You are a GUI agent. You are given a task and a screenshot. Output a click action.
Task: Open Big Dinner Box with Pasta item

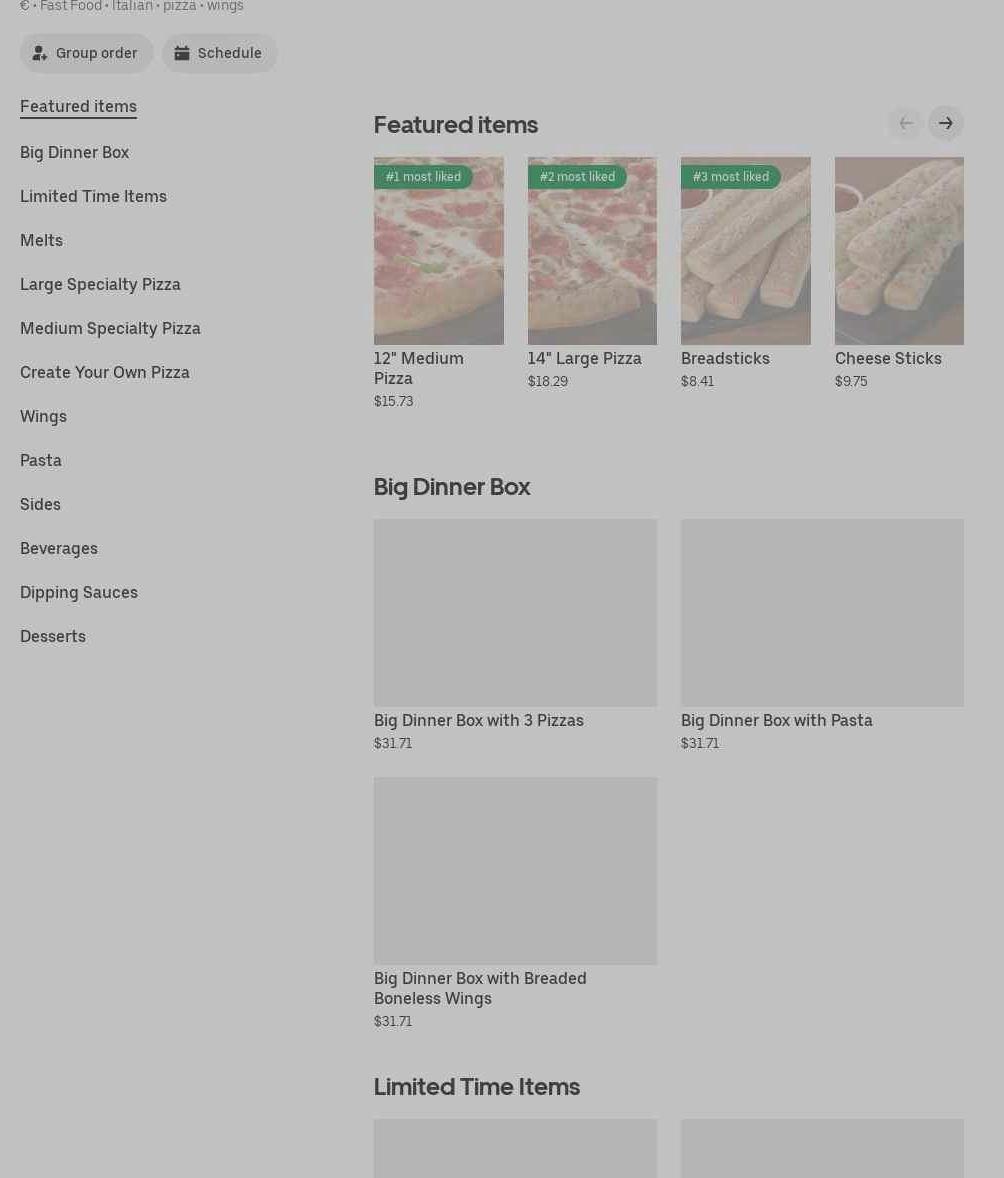point(822,635)
